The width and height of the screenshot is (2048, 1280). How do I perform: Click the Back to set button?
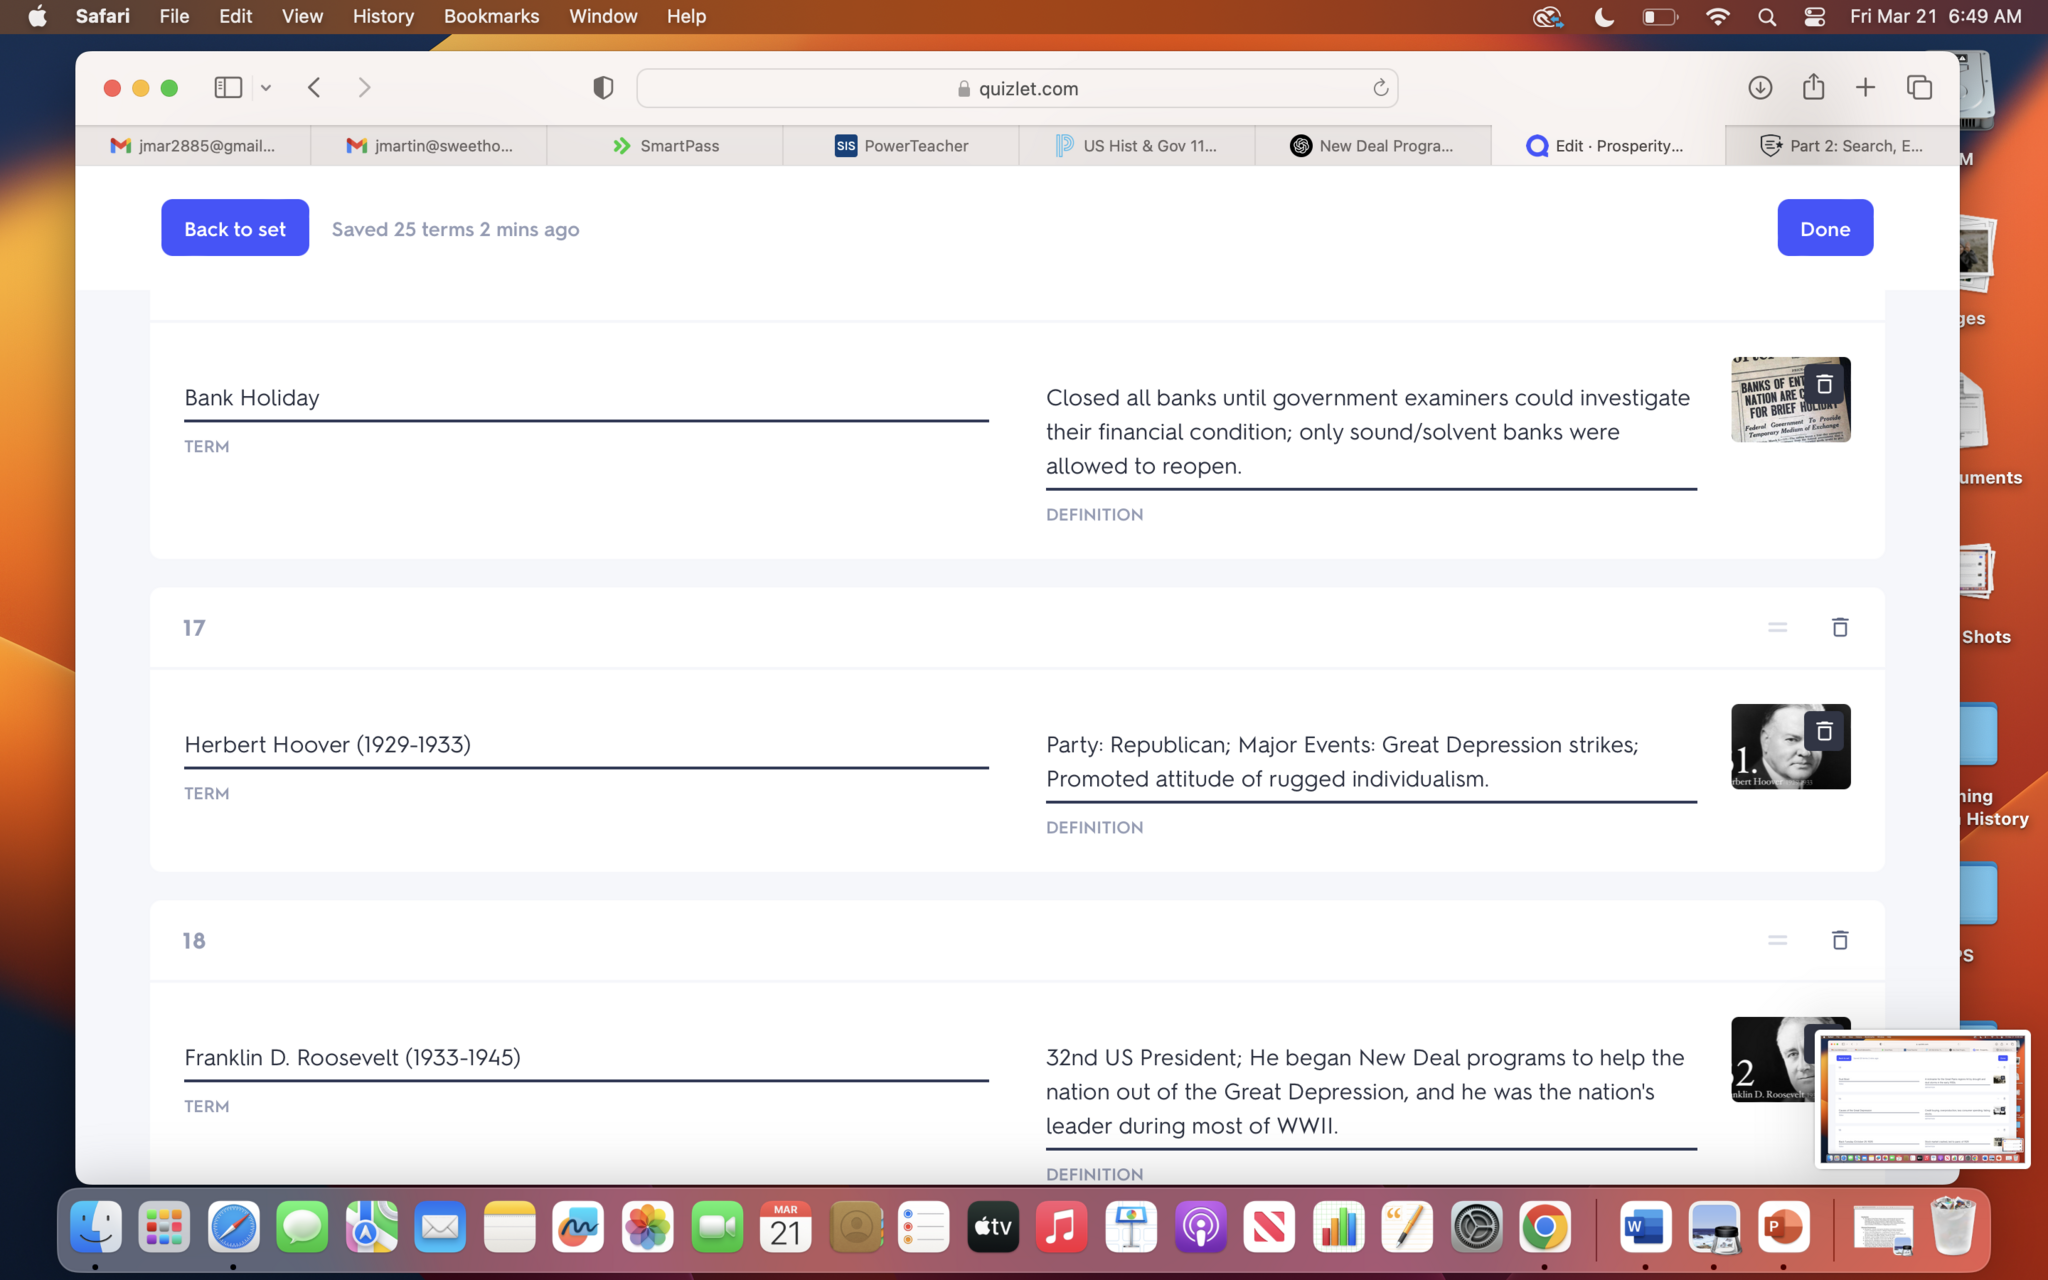[x=235, y=228]
